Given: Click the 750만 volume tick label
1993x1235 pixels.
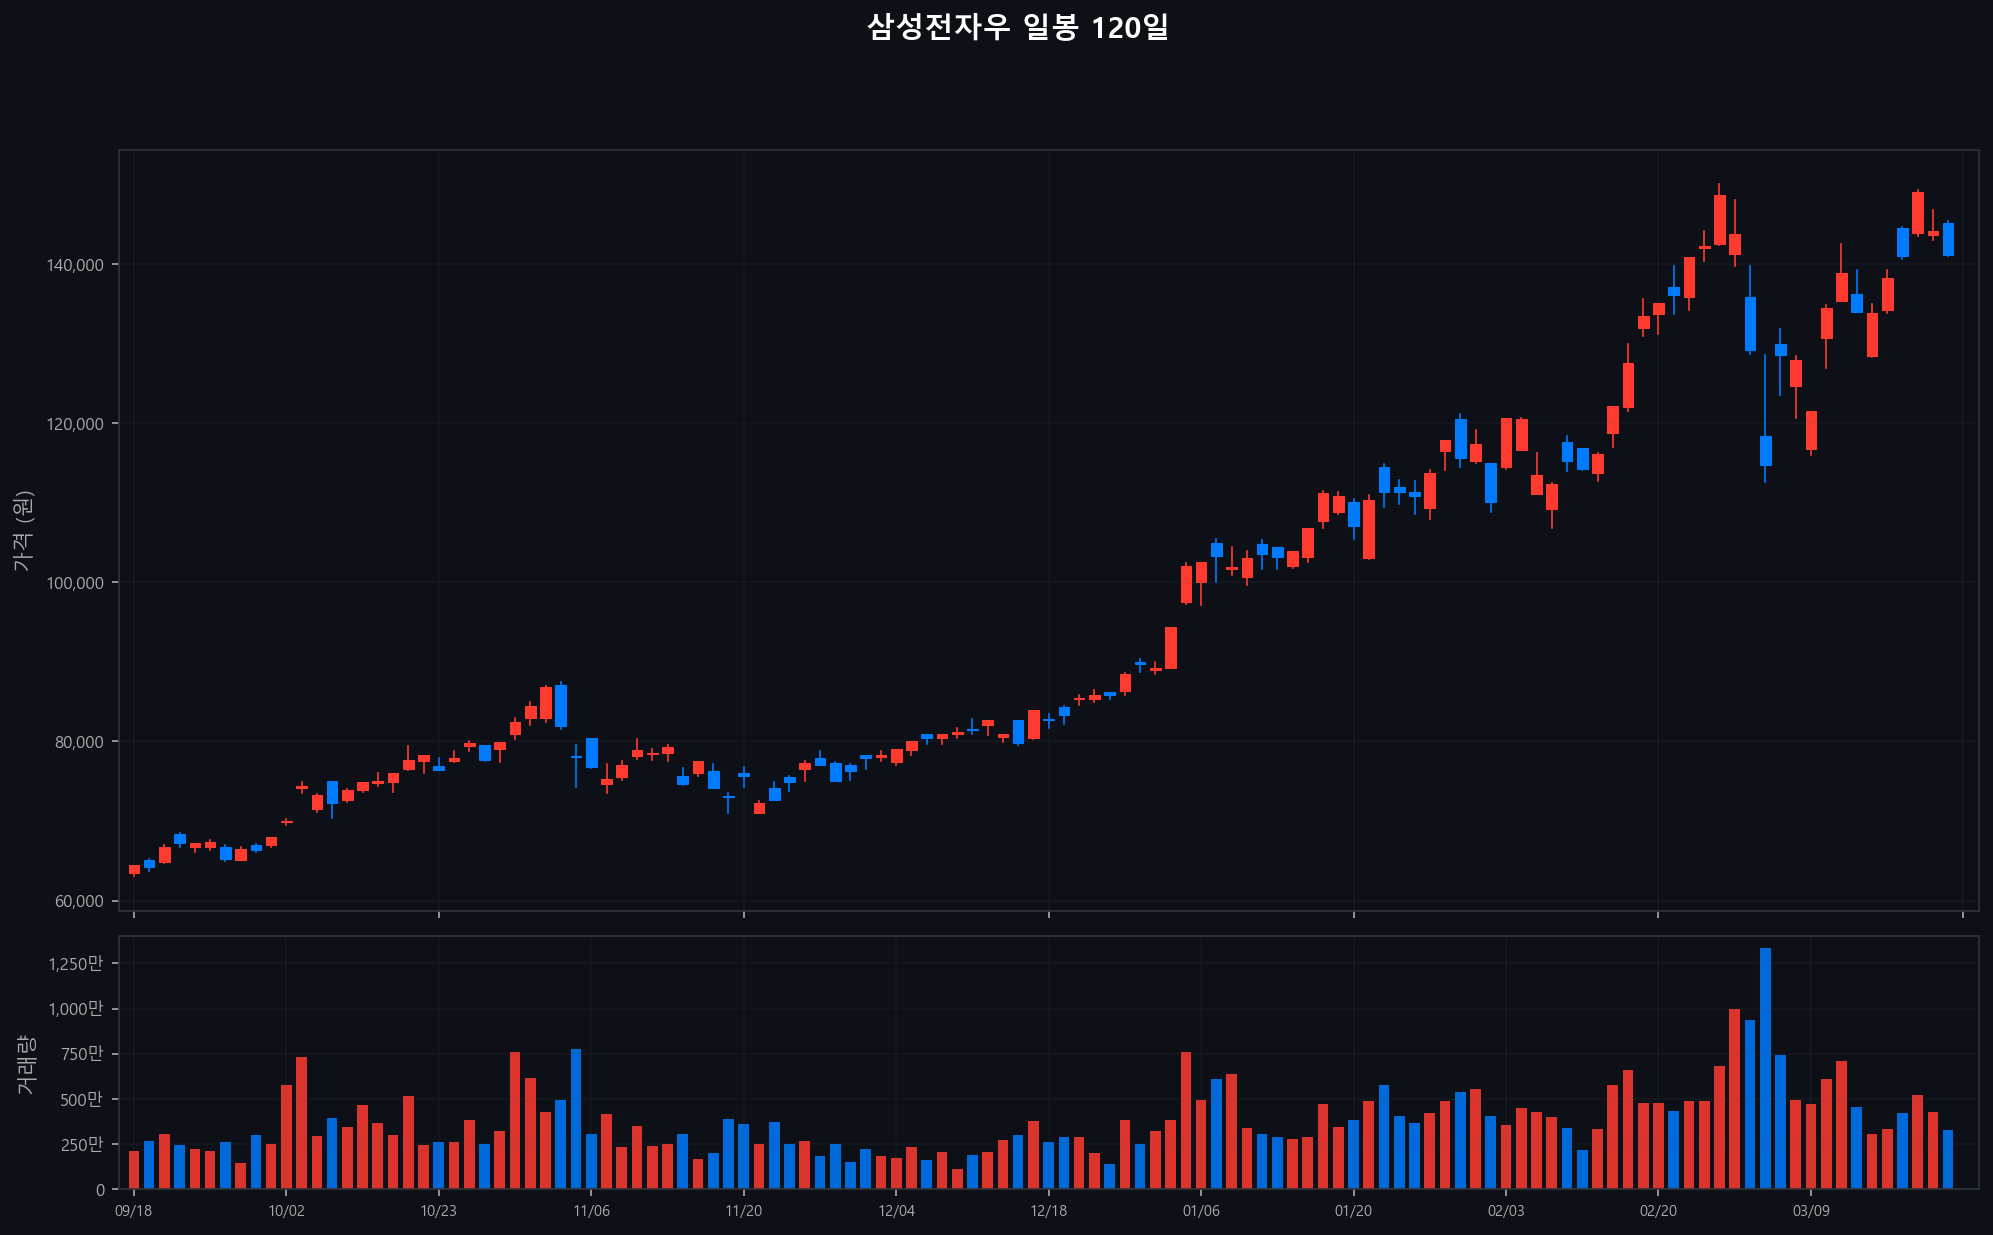Looking at the screenshot, I should tap(81, 1054).
